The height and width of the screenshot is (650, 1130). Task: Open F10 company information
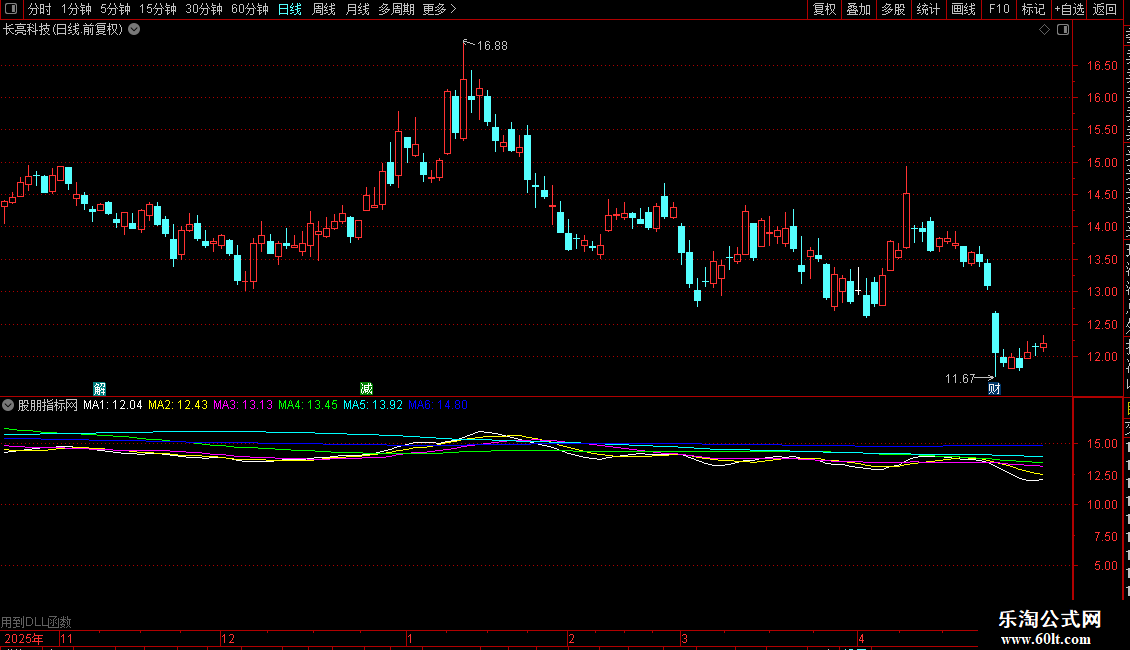point(999,9)
